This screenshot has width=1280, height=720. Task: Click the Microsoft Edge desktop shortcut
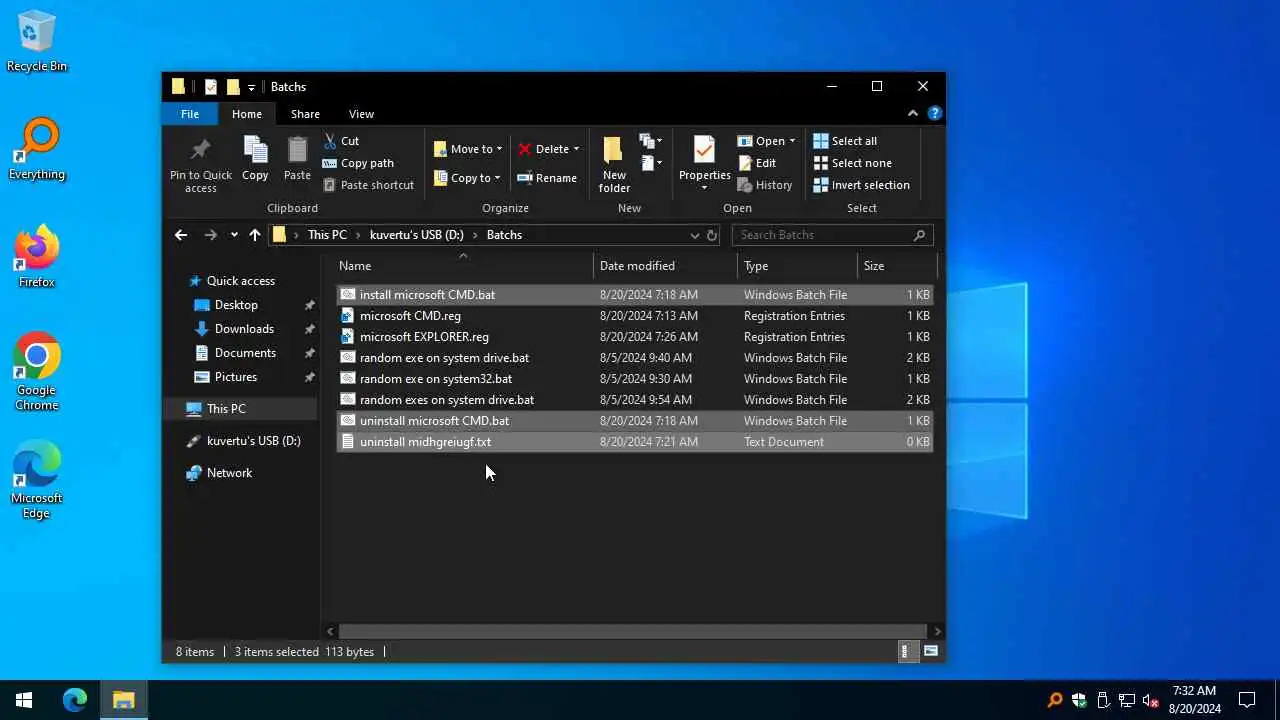click(37, 479)
